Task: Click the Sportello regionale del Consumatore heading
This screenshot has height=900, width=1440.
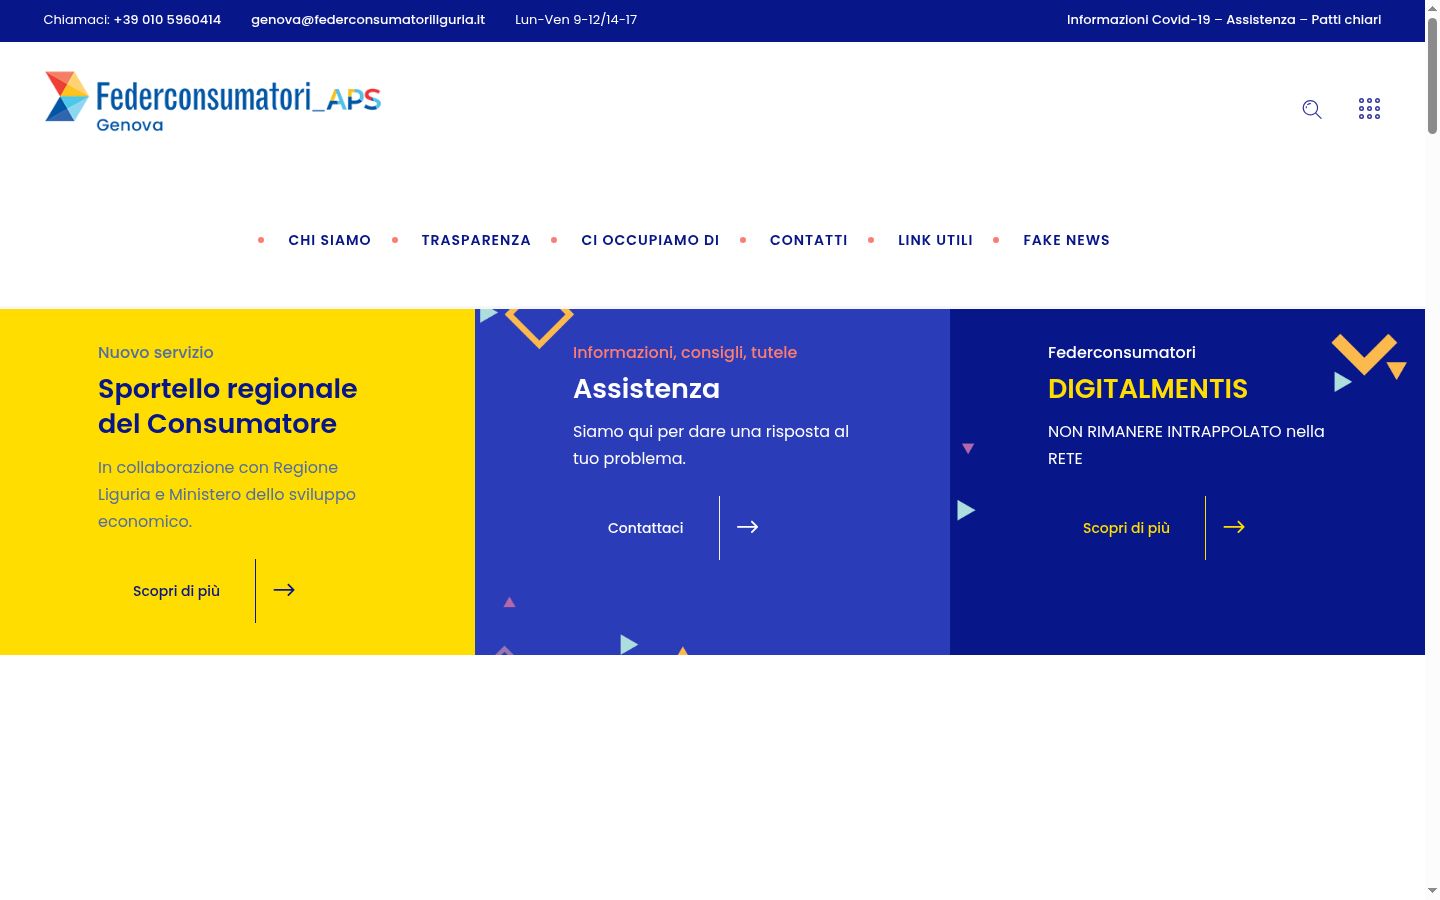Action: click(x=228, y=406)
